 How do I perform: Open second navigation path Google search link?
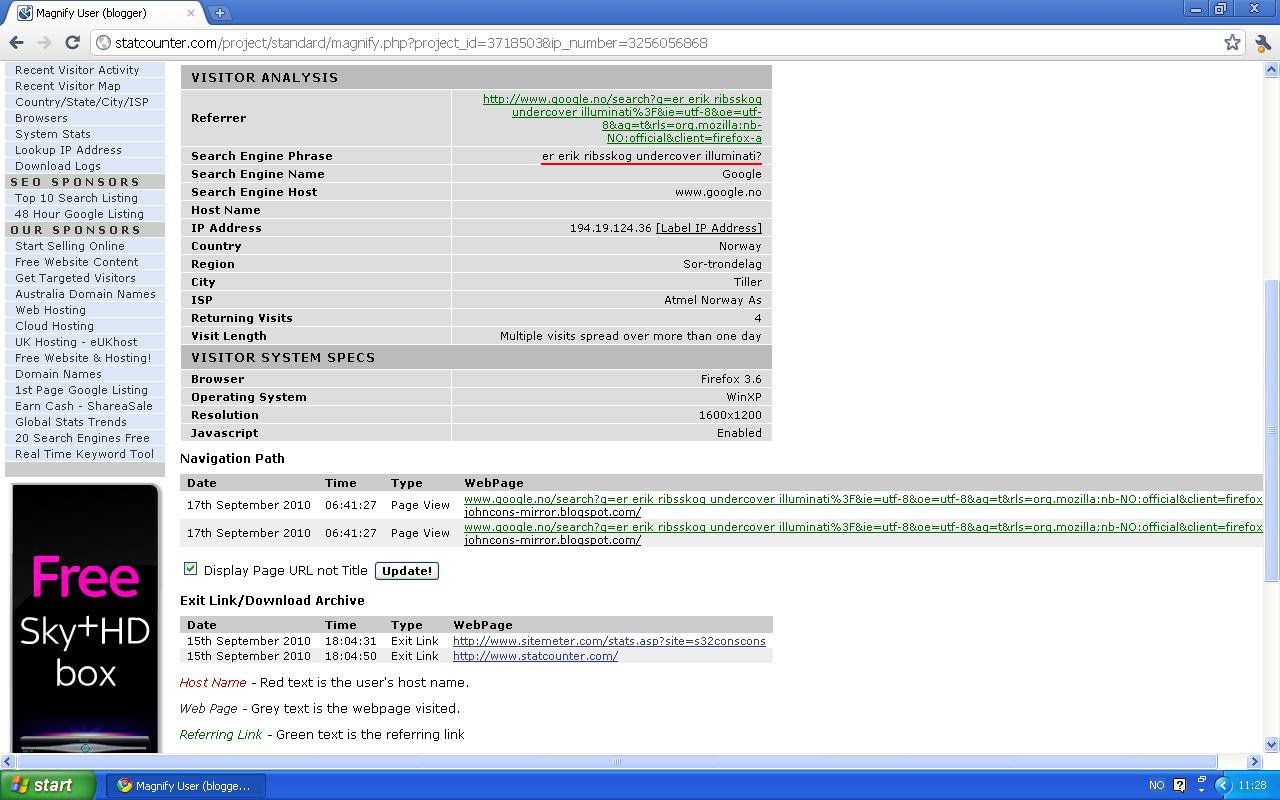863,527
